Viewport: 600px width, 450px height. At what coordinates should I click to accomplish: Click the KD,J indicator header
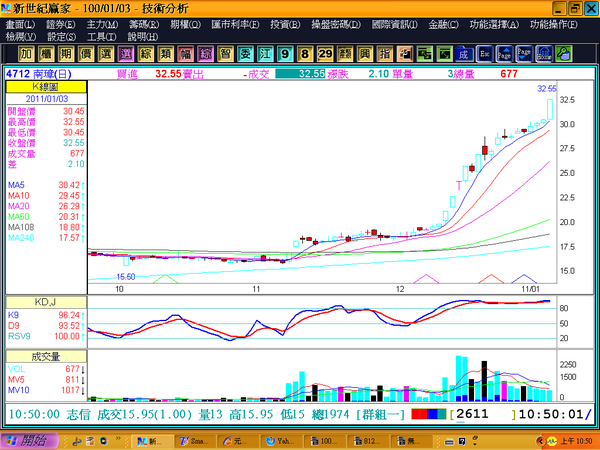pos(46,302)
